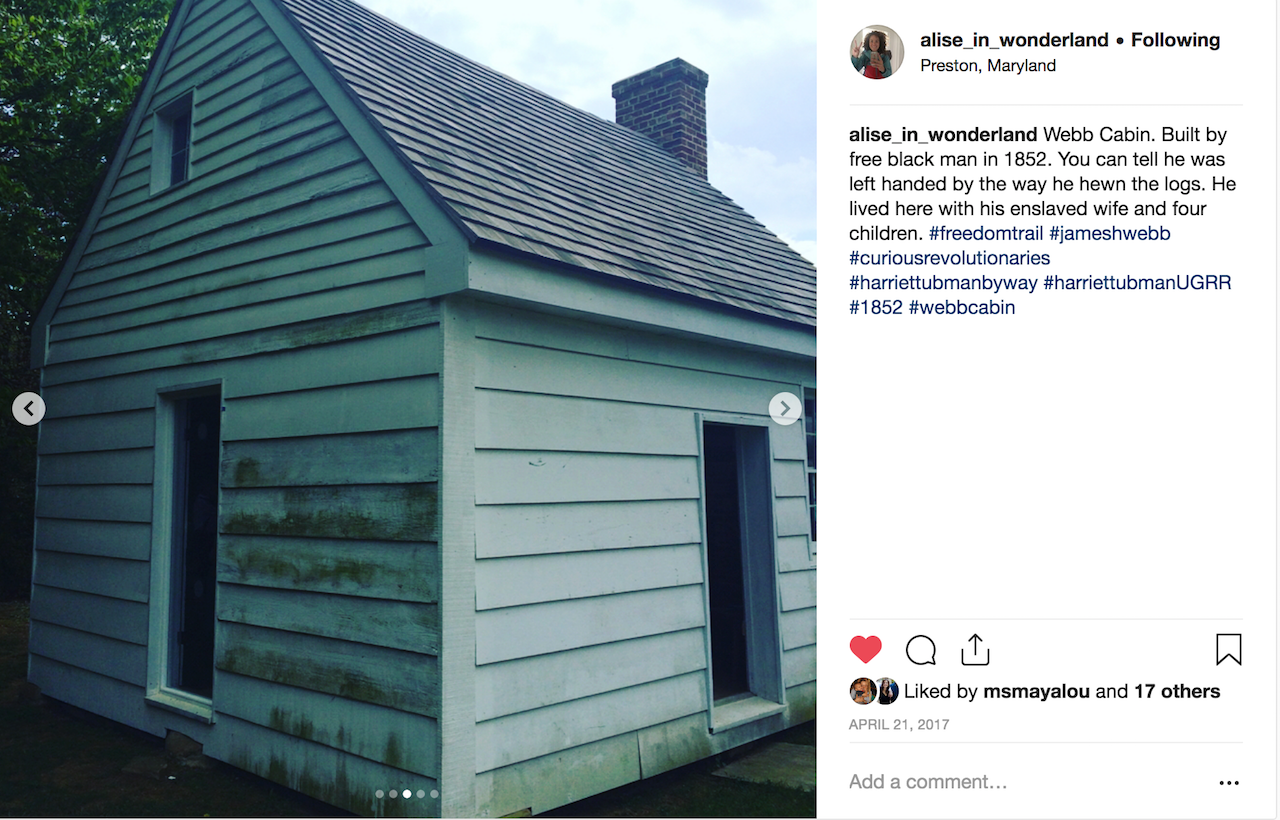Select first carousel dot indicator
The height and width of the screenshot is (820, 1280).
379,794
